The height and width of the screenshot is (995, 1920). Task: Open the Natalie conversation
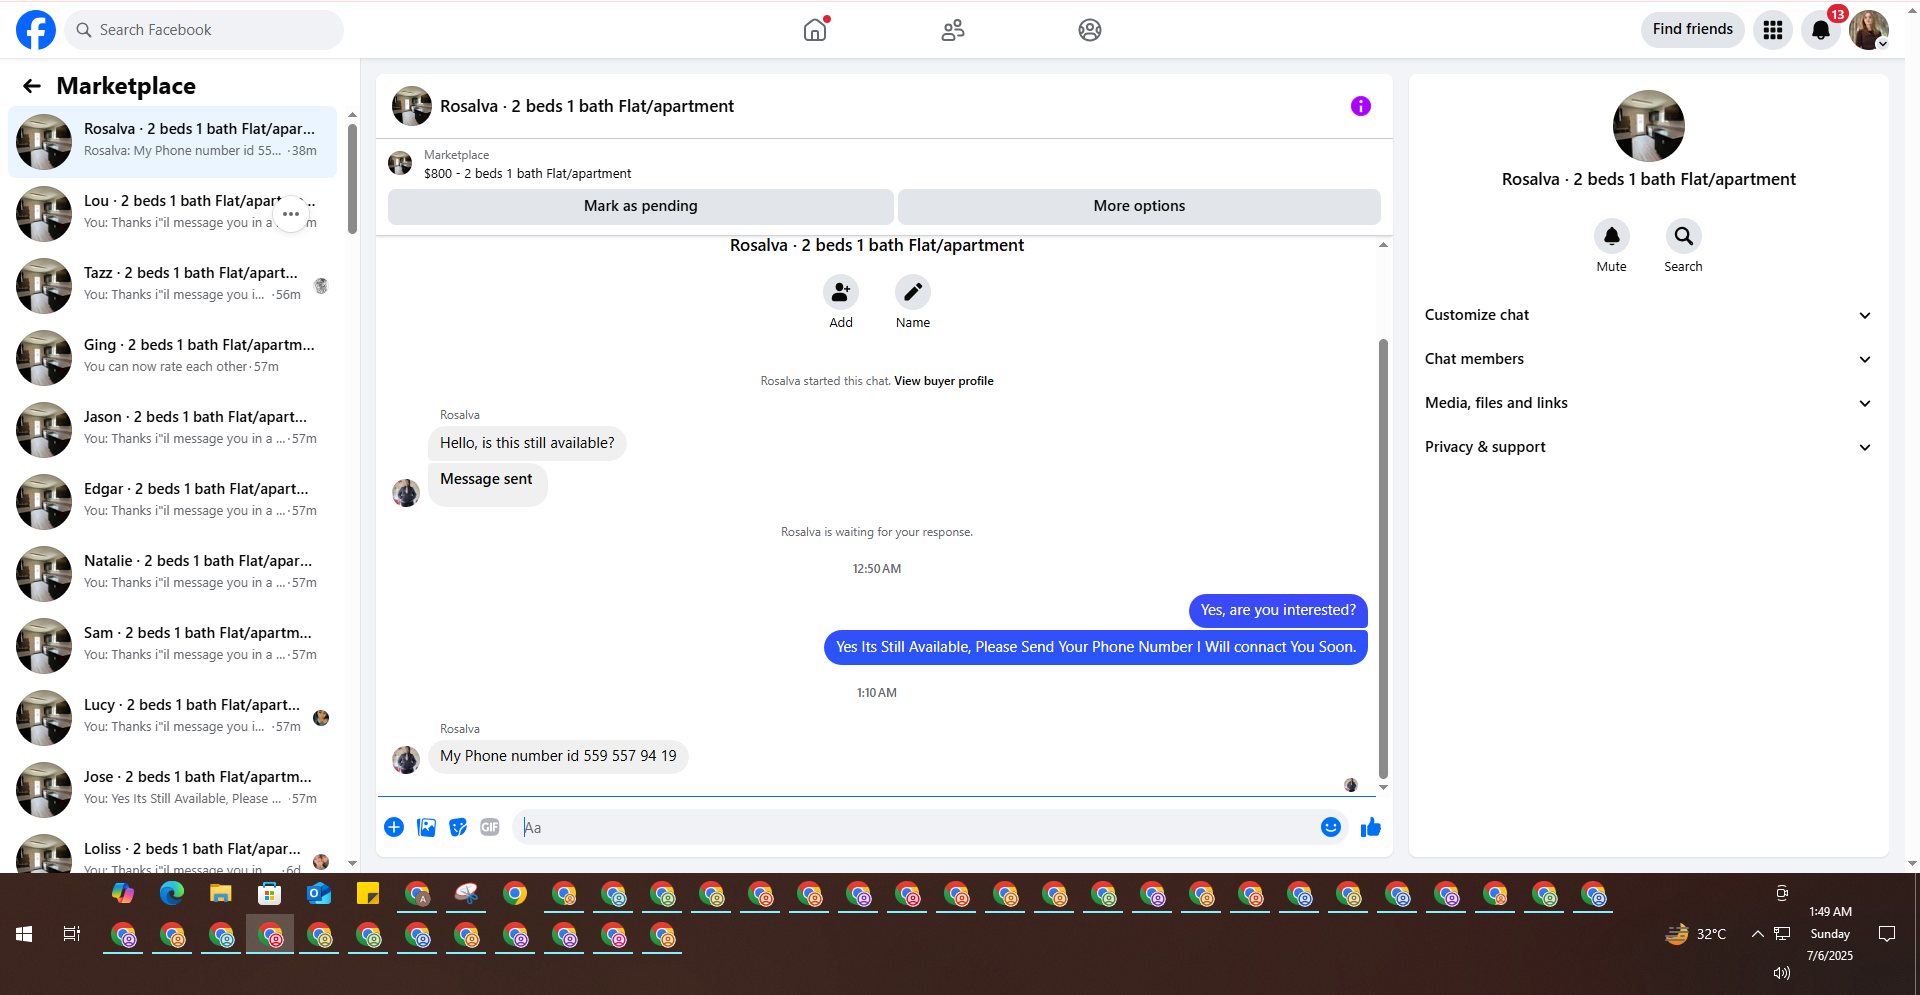173,574
